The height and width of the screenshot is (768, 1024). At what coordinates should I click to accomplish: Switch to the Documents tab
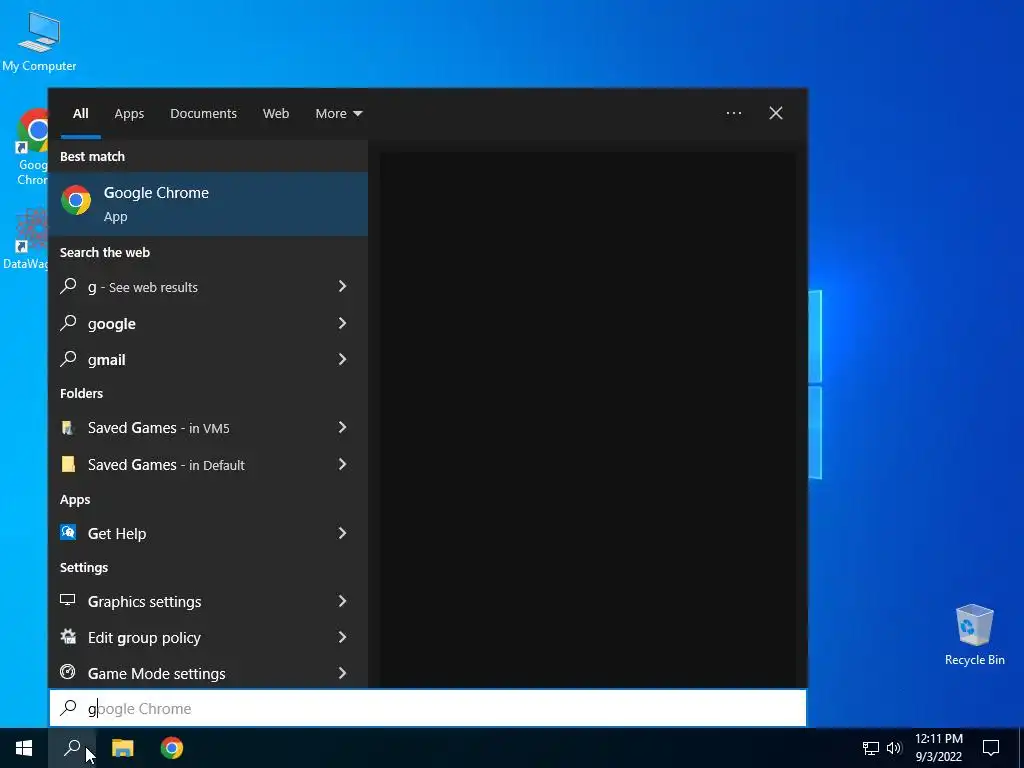203,114
